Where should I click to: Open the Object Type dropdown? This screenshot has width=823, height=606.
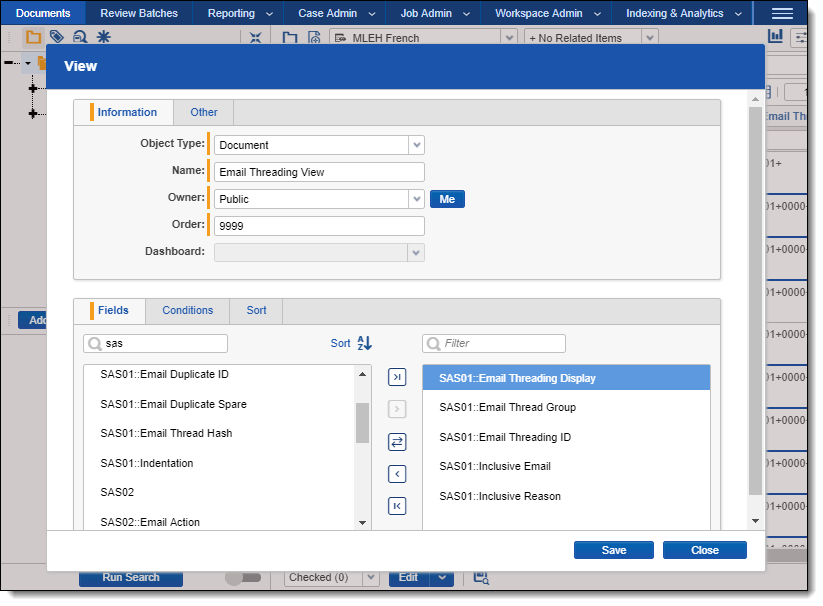[x=416, y=145]
